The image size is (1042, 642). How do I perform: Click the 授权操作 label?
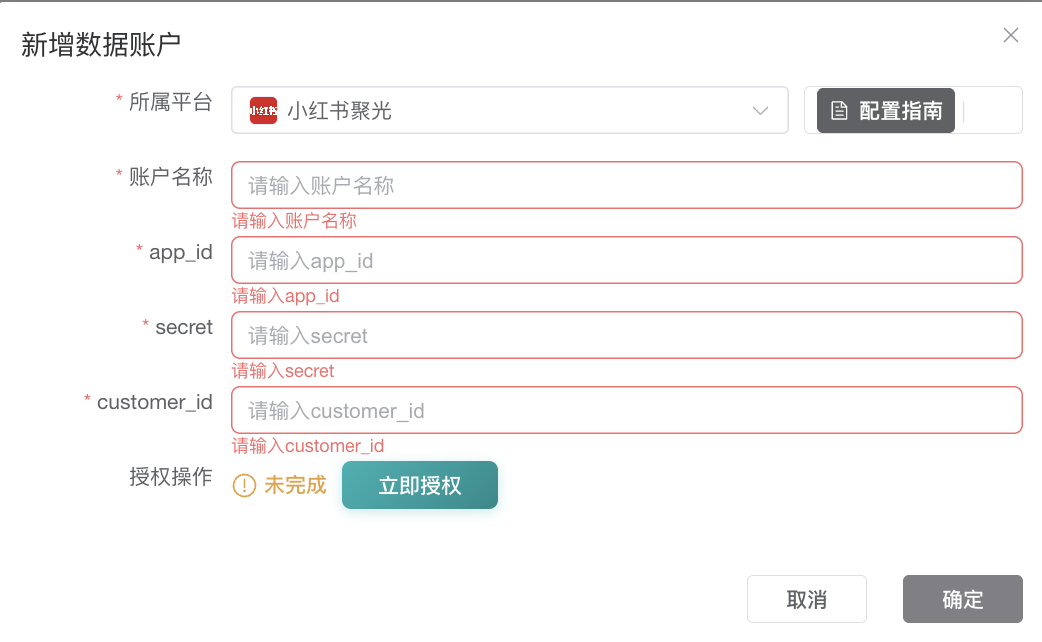coord(171,477)
